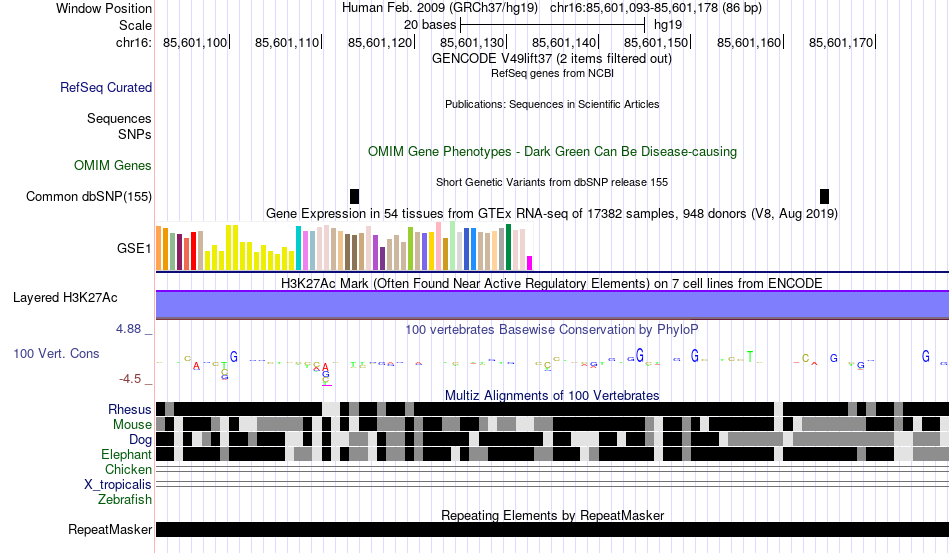Select the X_tropicalis species label
Viewport: 950px width, 553px height.
[118, 485]
